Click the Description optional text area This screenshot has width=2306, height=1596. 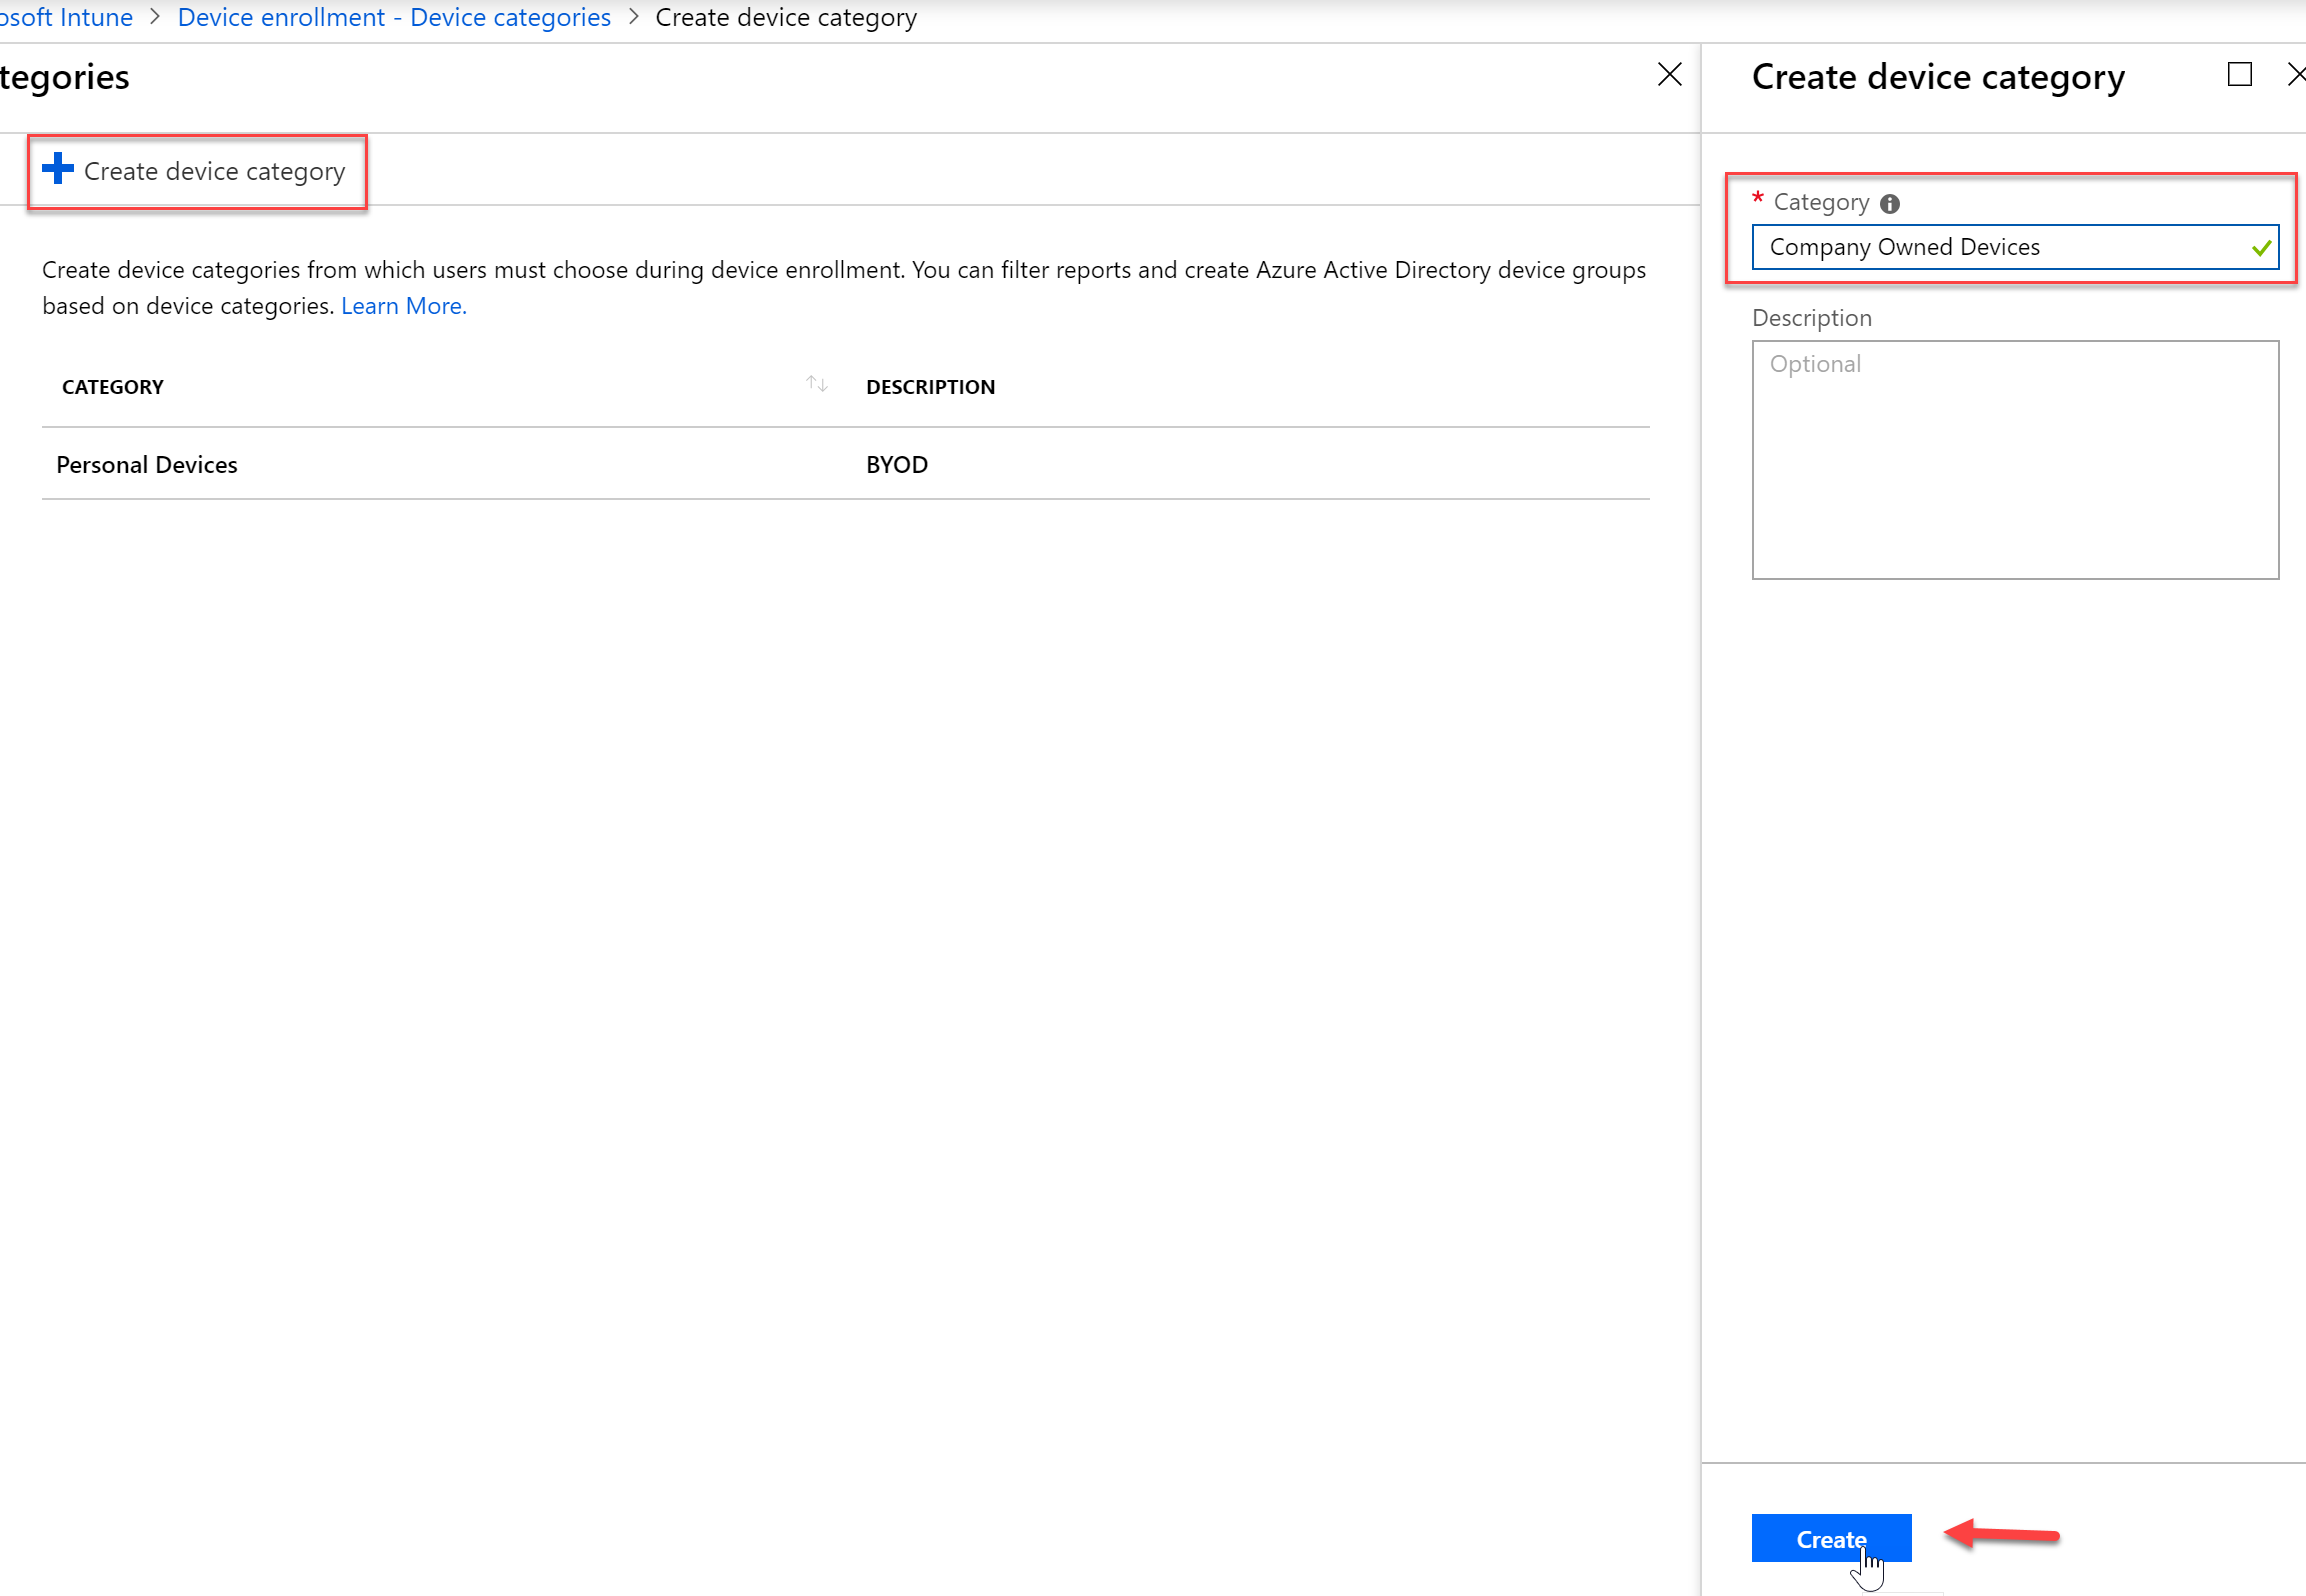(2014, 460)
